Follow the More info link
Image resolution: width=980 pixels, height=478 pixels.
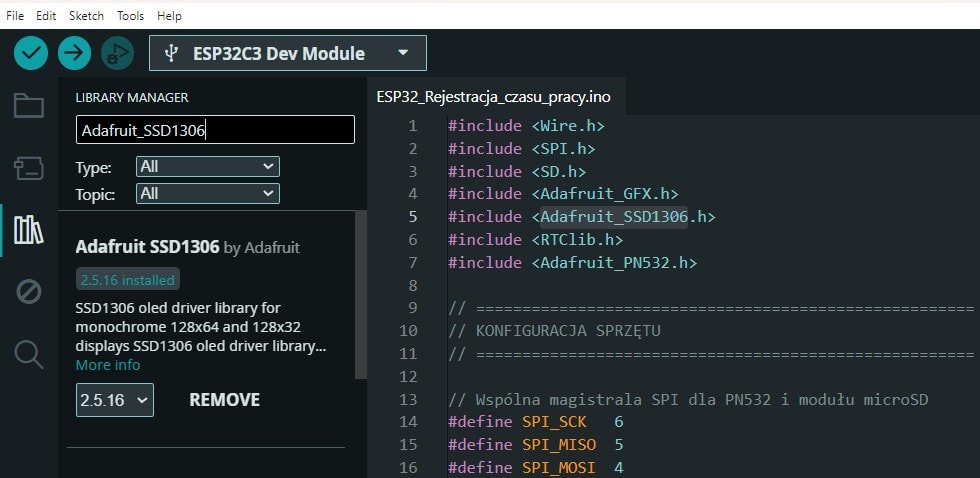coord(108,365)
